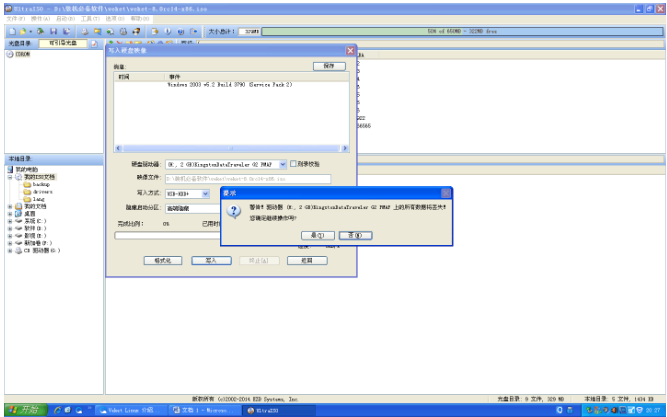Click the Save floppy disk toolbar icon

54,31
